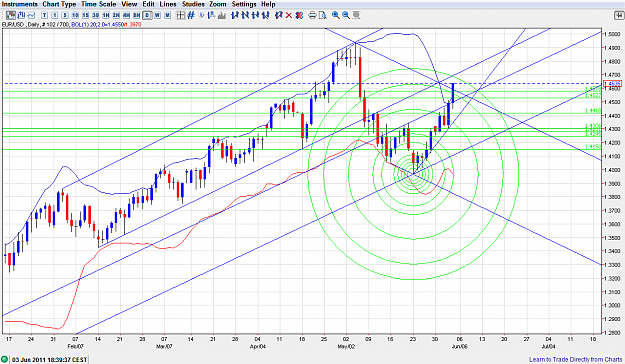Select the Daily (D) timeframe button
The height and width of the screenshot is (364, 625).
(x=147, y=15)
